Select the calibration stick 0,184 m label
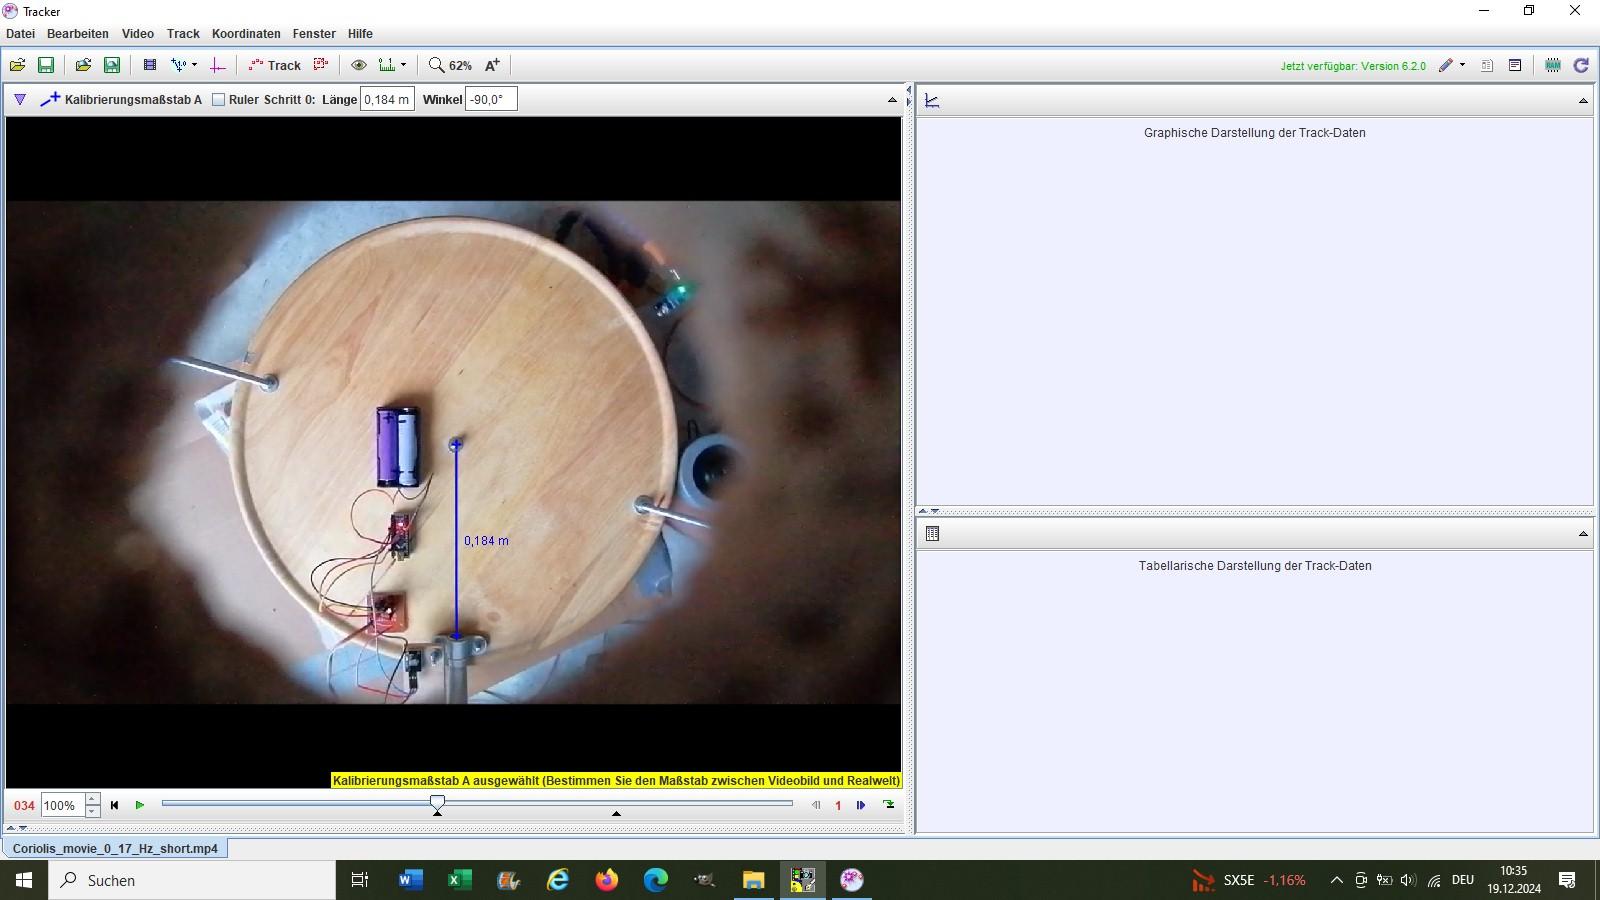The height and width of the screenshot is (900, 1600). coord(486,541)
